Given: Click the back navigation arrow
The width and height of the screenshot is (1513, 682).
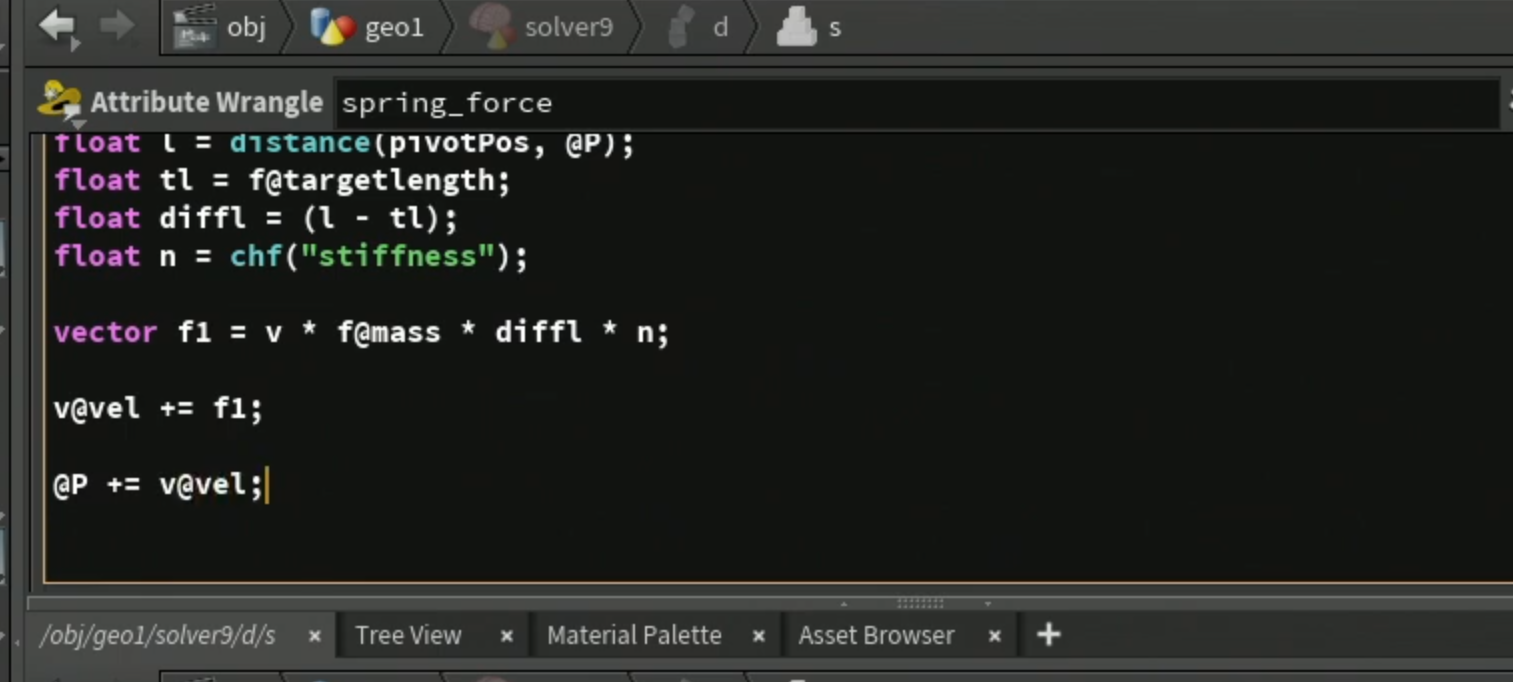Looking at the screenshot, I should point(57,26).
